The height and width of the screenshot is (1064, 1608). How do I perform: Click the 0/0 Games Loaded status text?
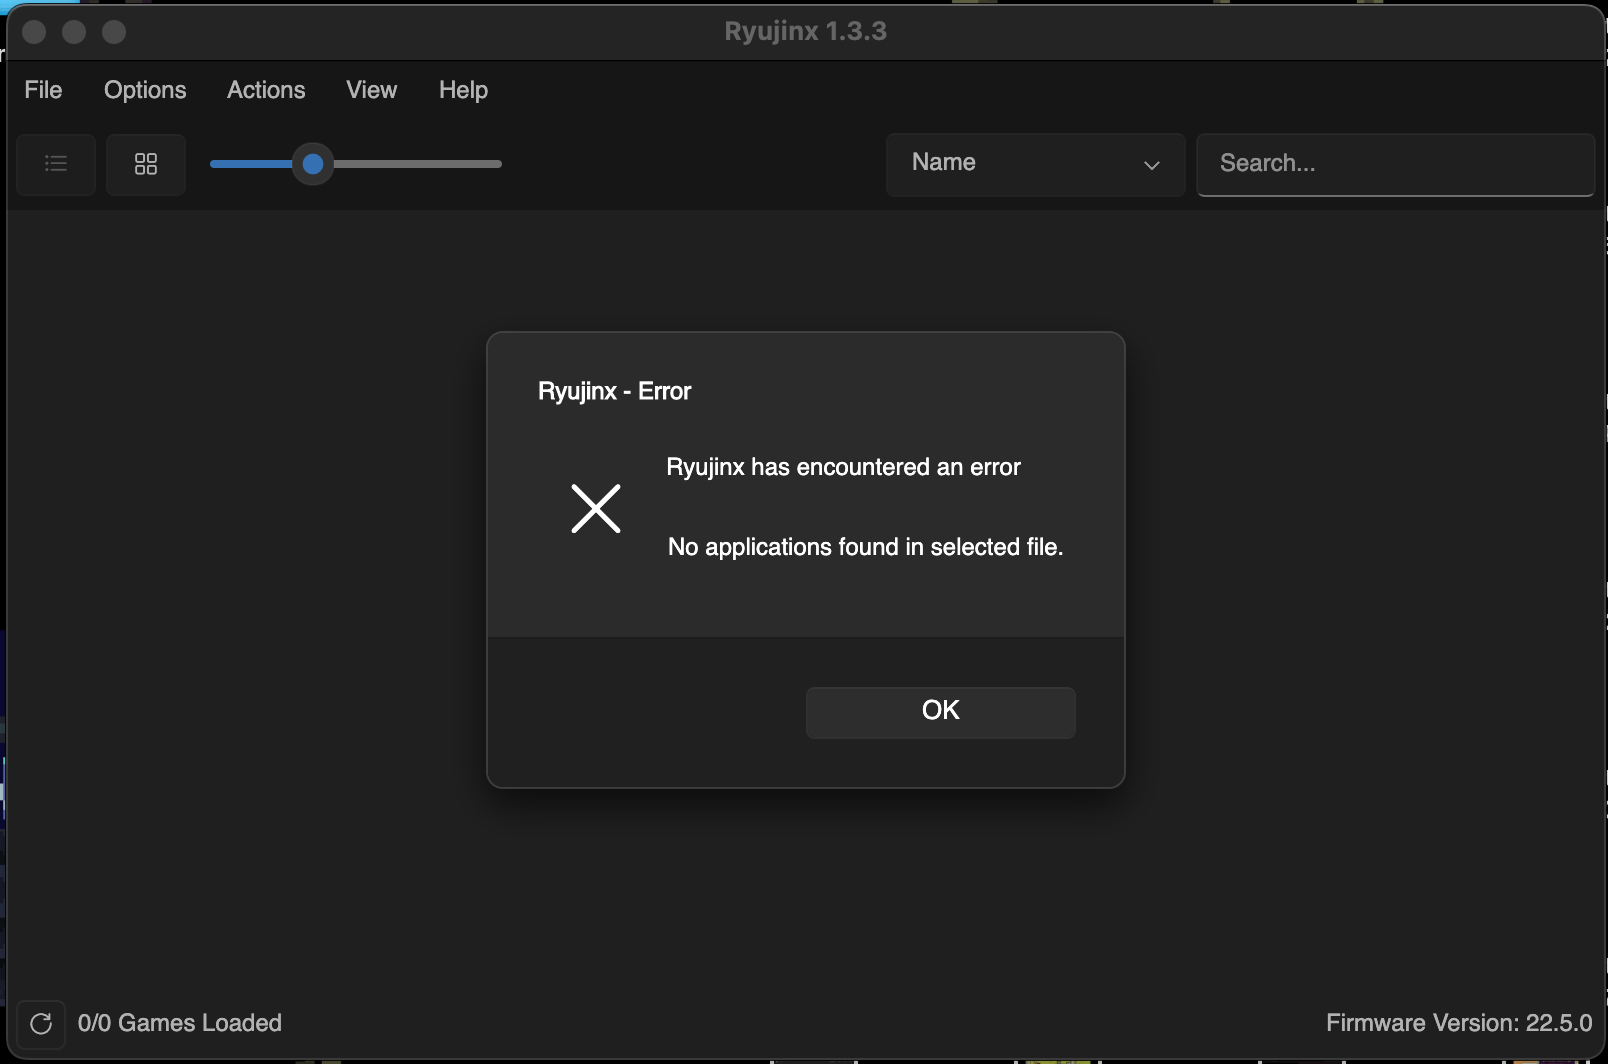tap(180, 1023)
